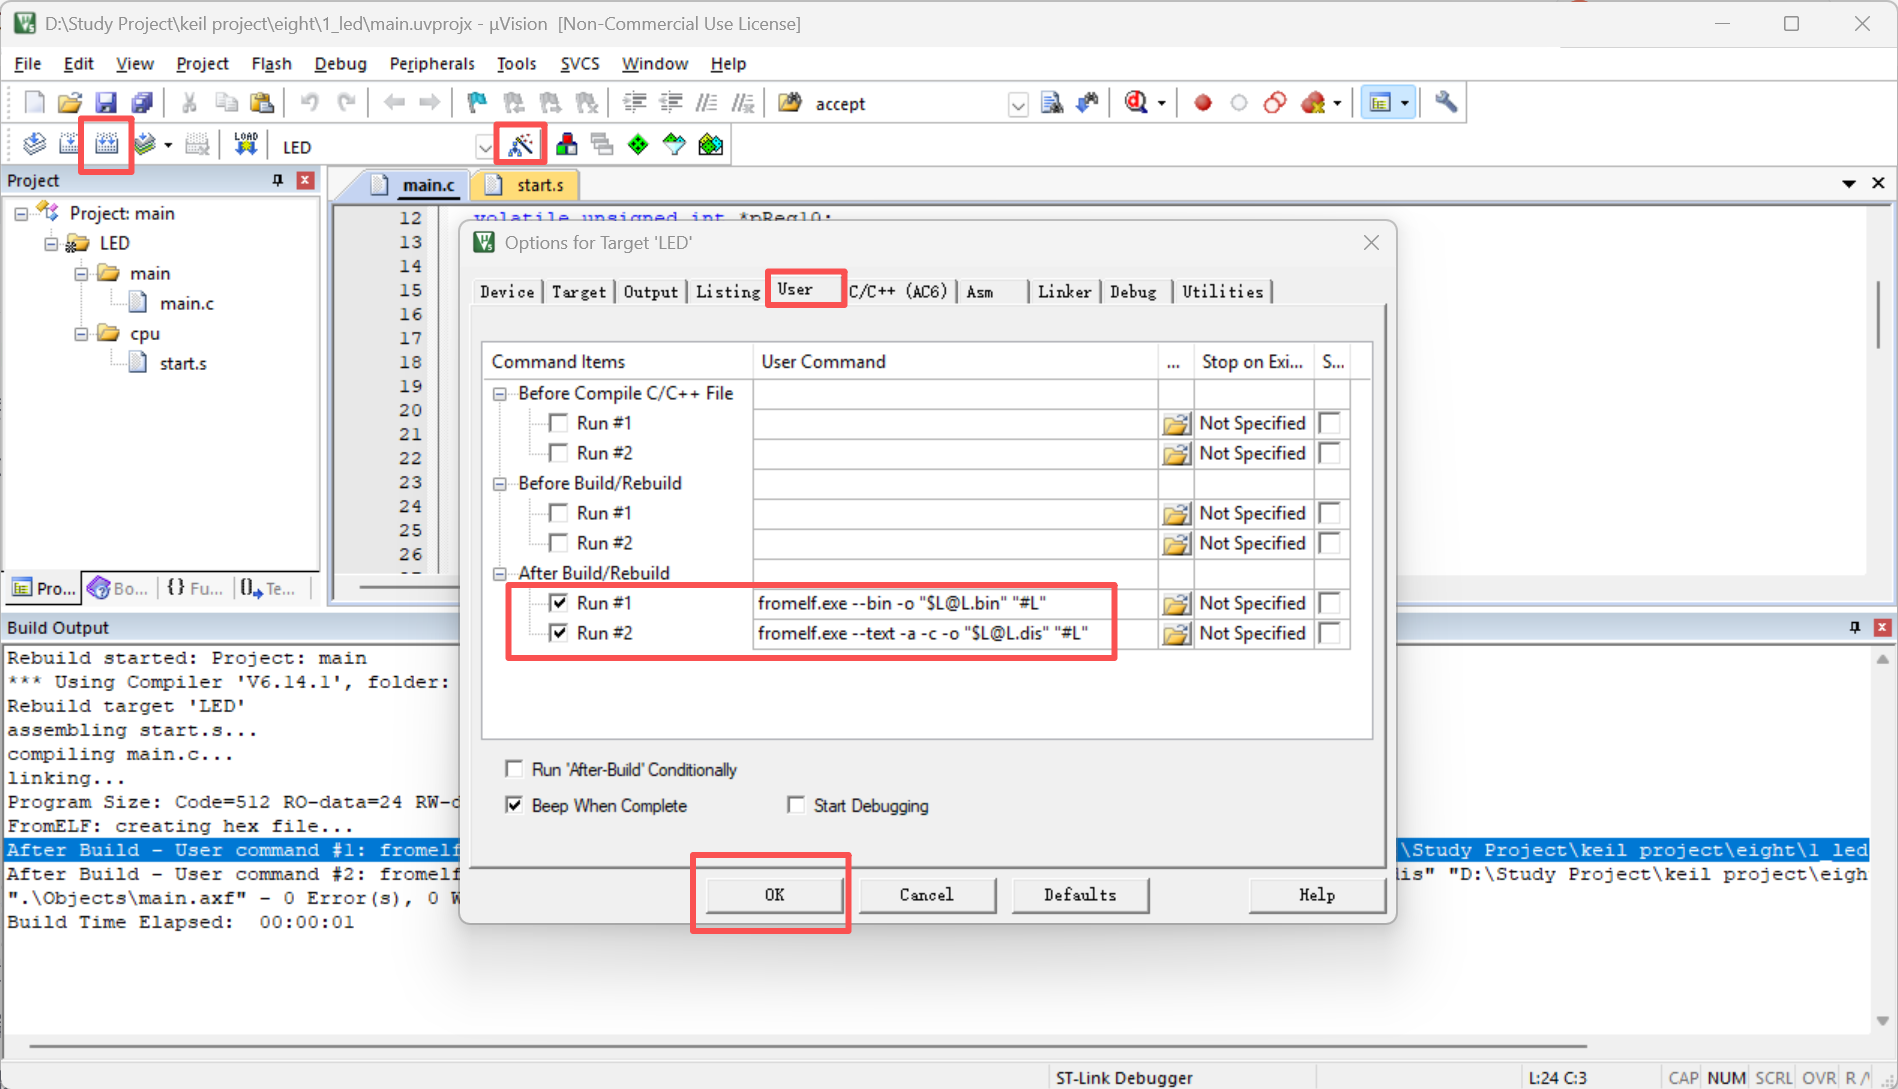Switch to the C/C++ (AC6) tab
Image resolution: width=1898 pixels, height=1089 pixels.
[x=898, y=291]
